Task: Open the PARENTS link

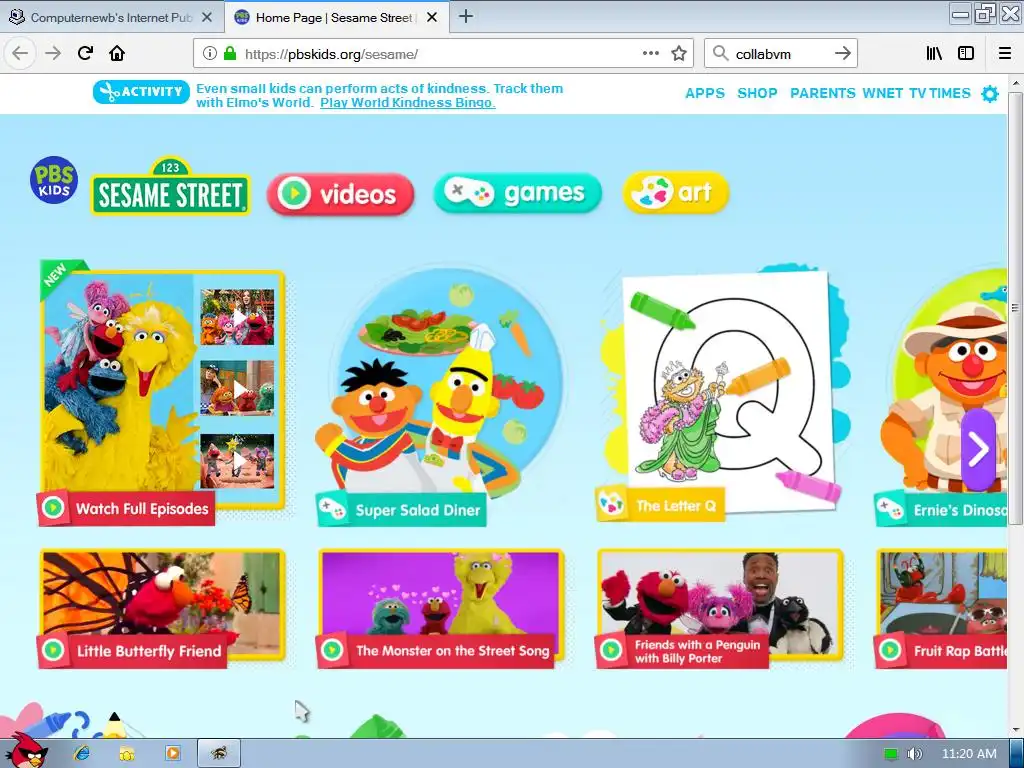Action: [823, 93]
